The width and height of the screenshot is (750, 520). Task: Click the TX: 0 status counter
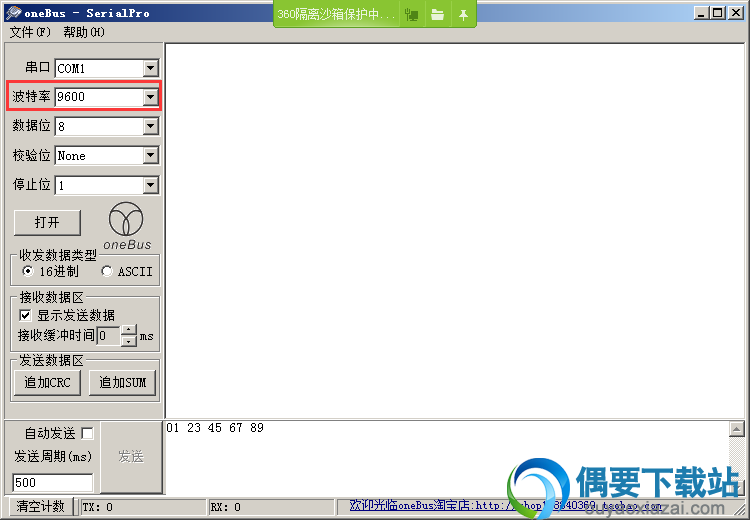[x=143, y=507]
